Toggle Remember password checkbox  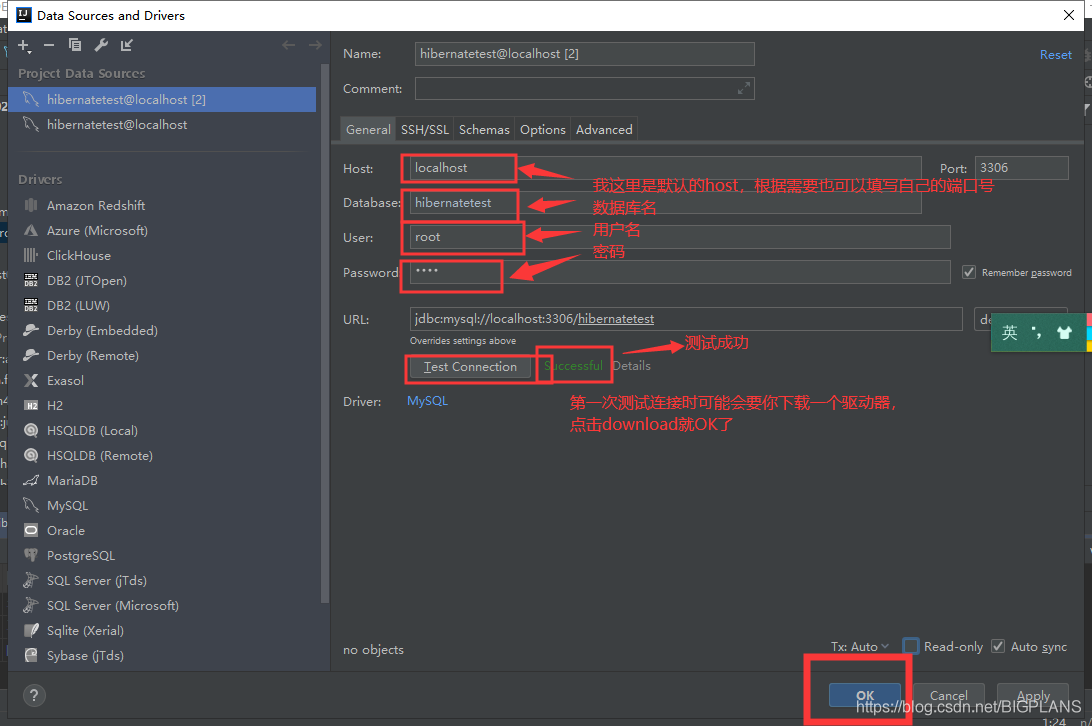point(969,272)
